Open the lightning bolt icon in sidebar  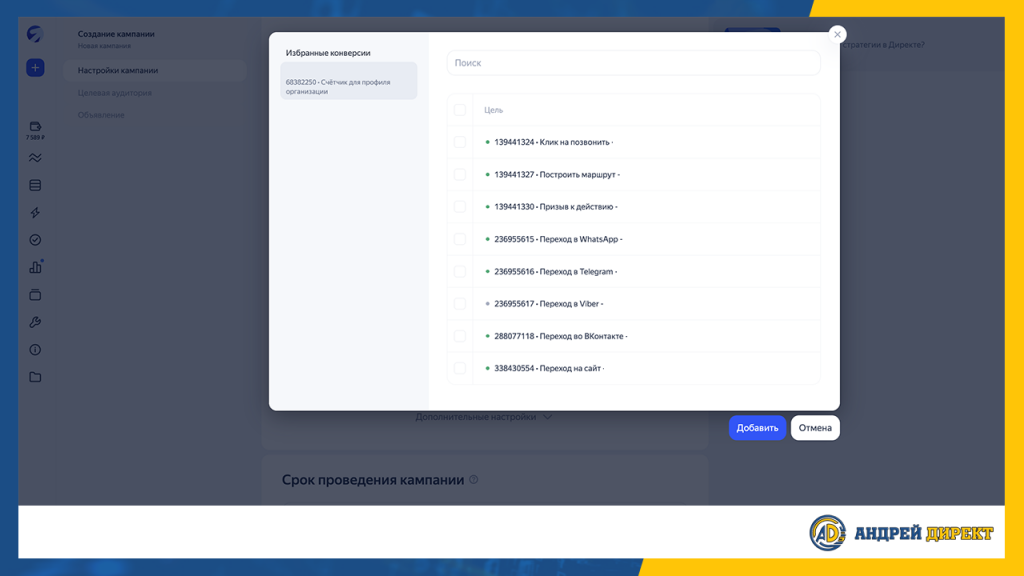(x=35, y=213)
